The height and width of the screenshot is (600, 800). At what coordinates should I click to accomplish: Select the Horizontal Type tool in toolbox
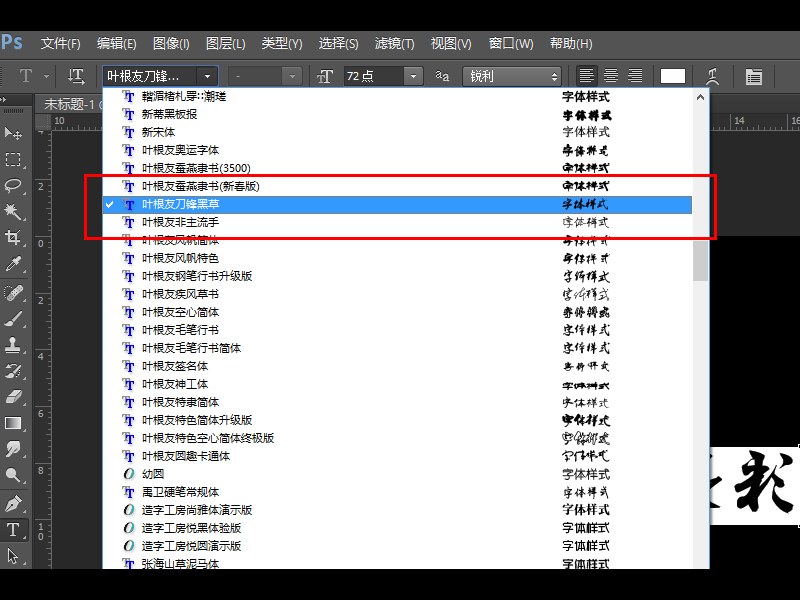tap(13, 530)
